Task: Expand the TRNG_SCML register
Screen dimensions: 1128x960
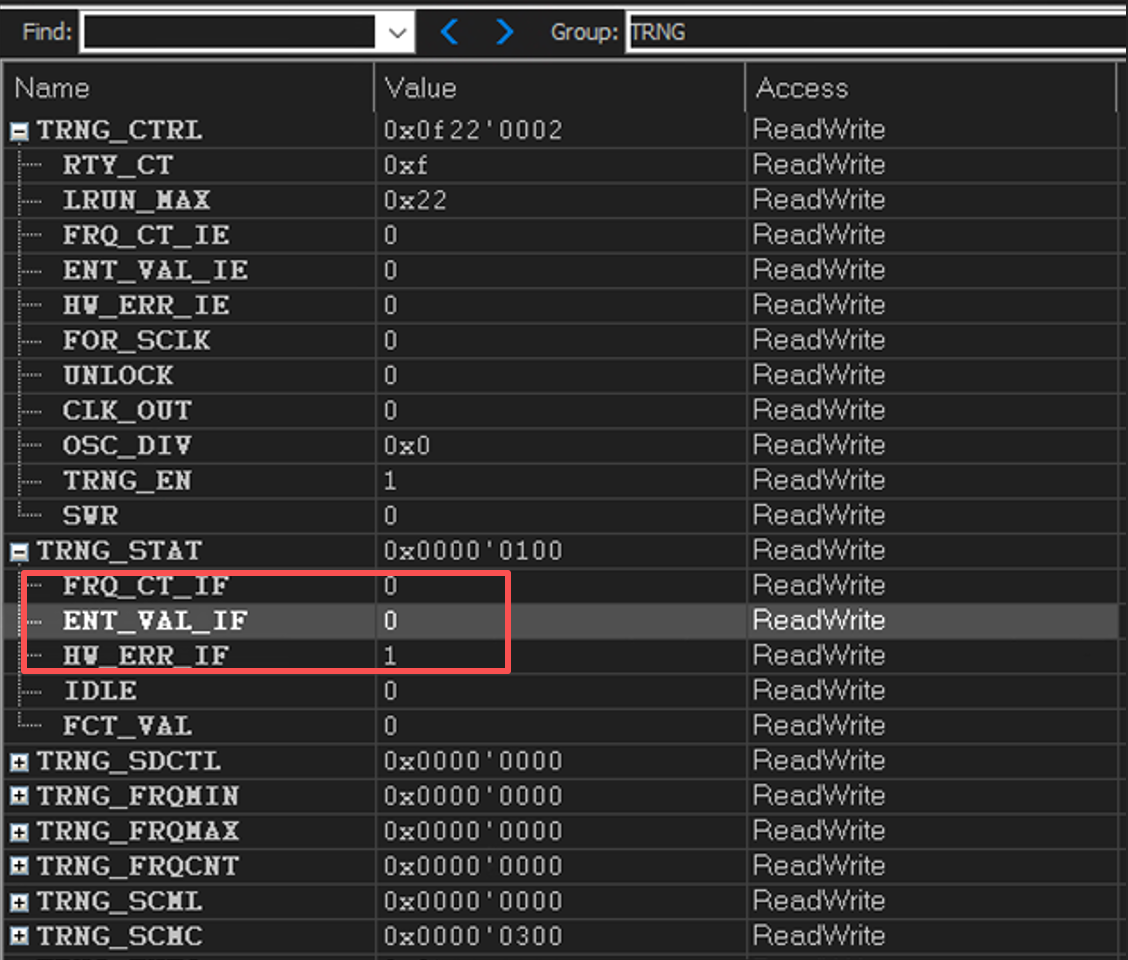Action: click(19, 902)
